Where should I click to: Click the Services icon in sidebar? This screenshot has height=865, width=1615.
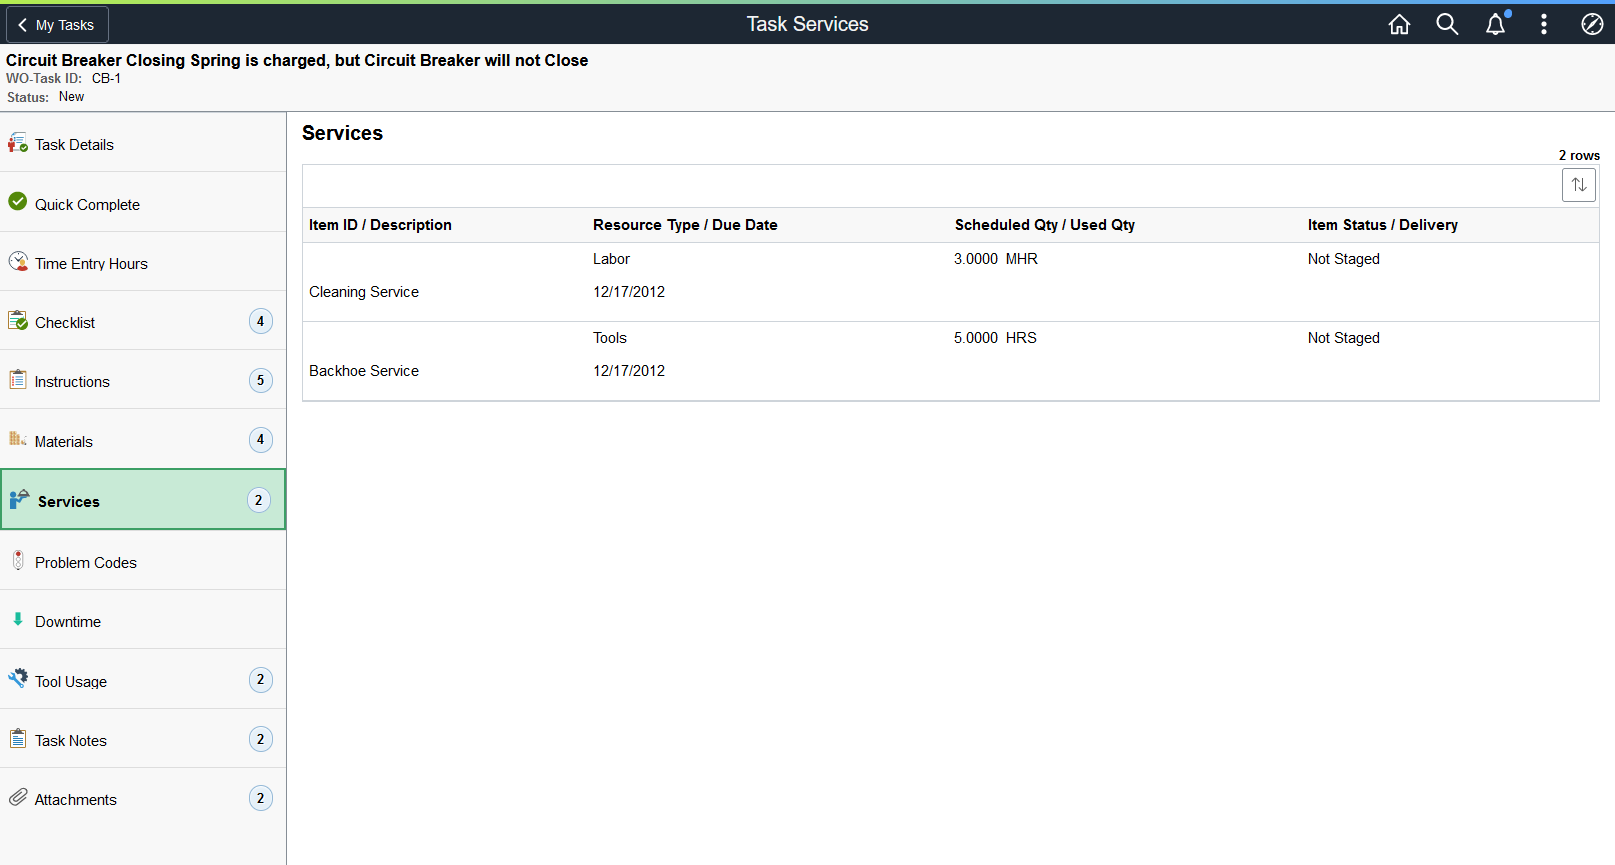19,499
